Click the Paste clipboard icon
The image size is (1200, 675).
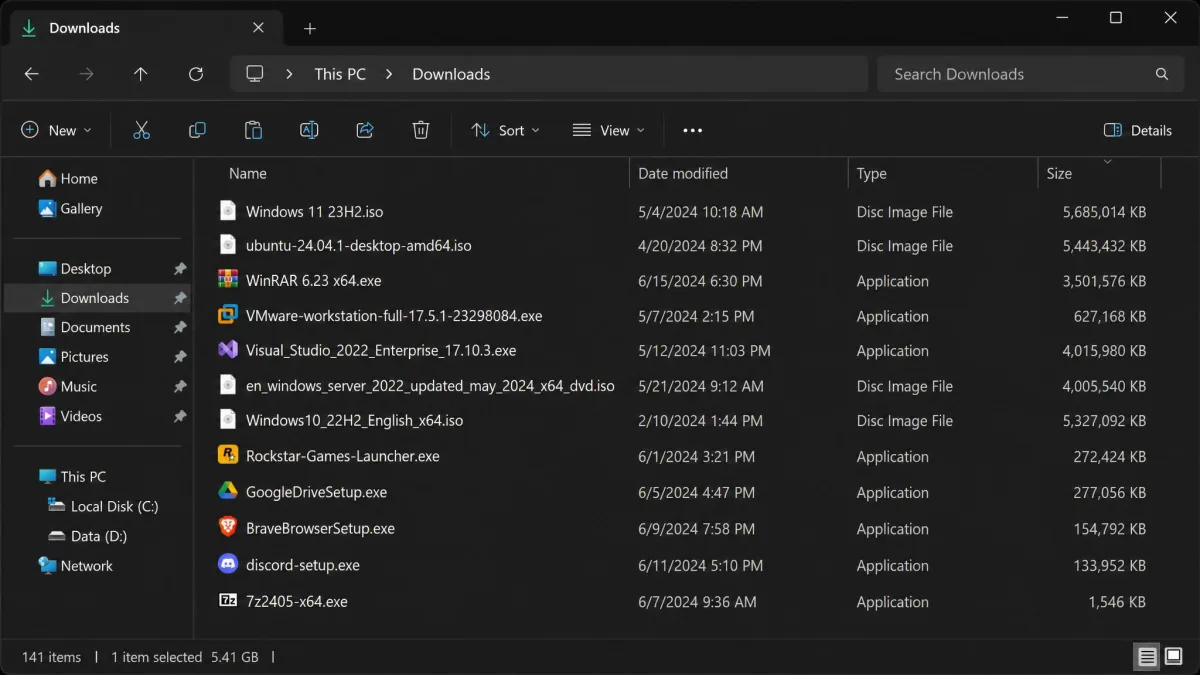pyautogui.click(x=253, y=130)
